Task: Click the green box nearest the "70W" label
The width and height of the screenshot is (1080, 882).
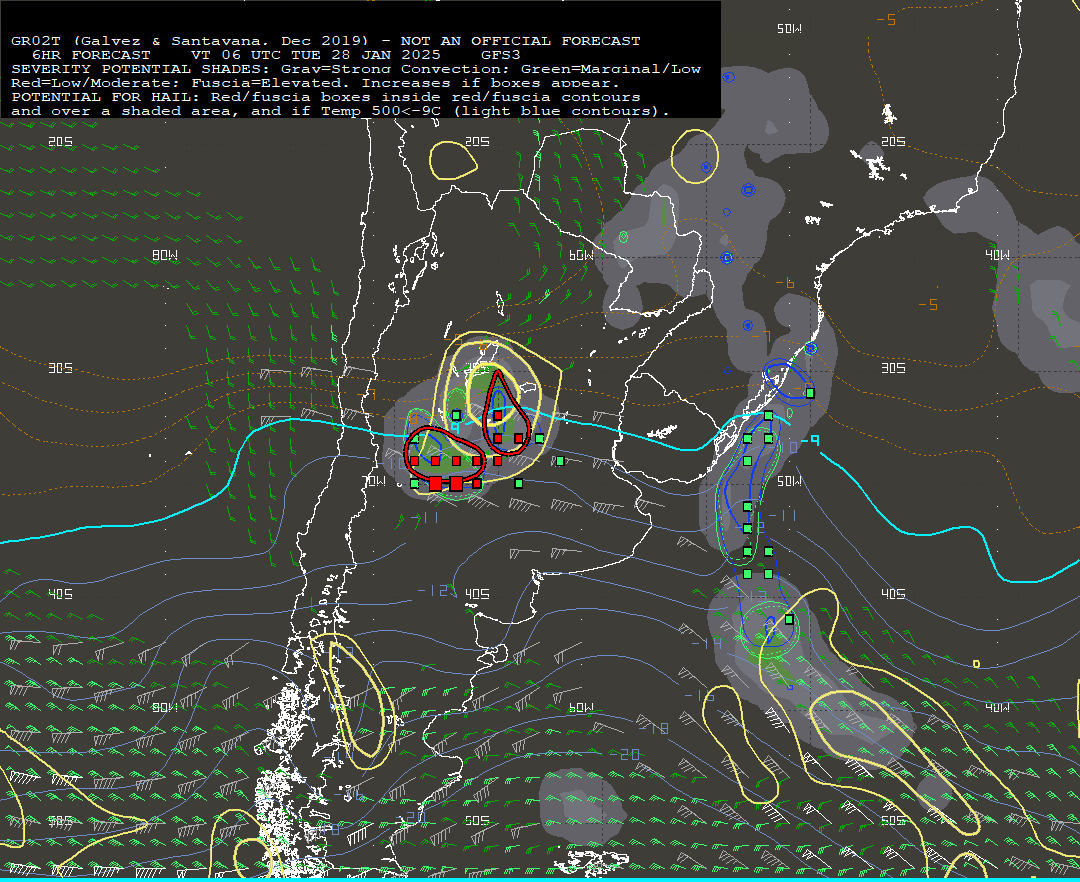Action: [414, 483]
